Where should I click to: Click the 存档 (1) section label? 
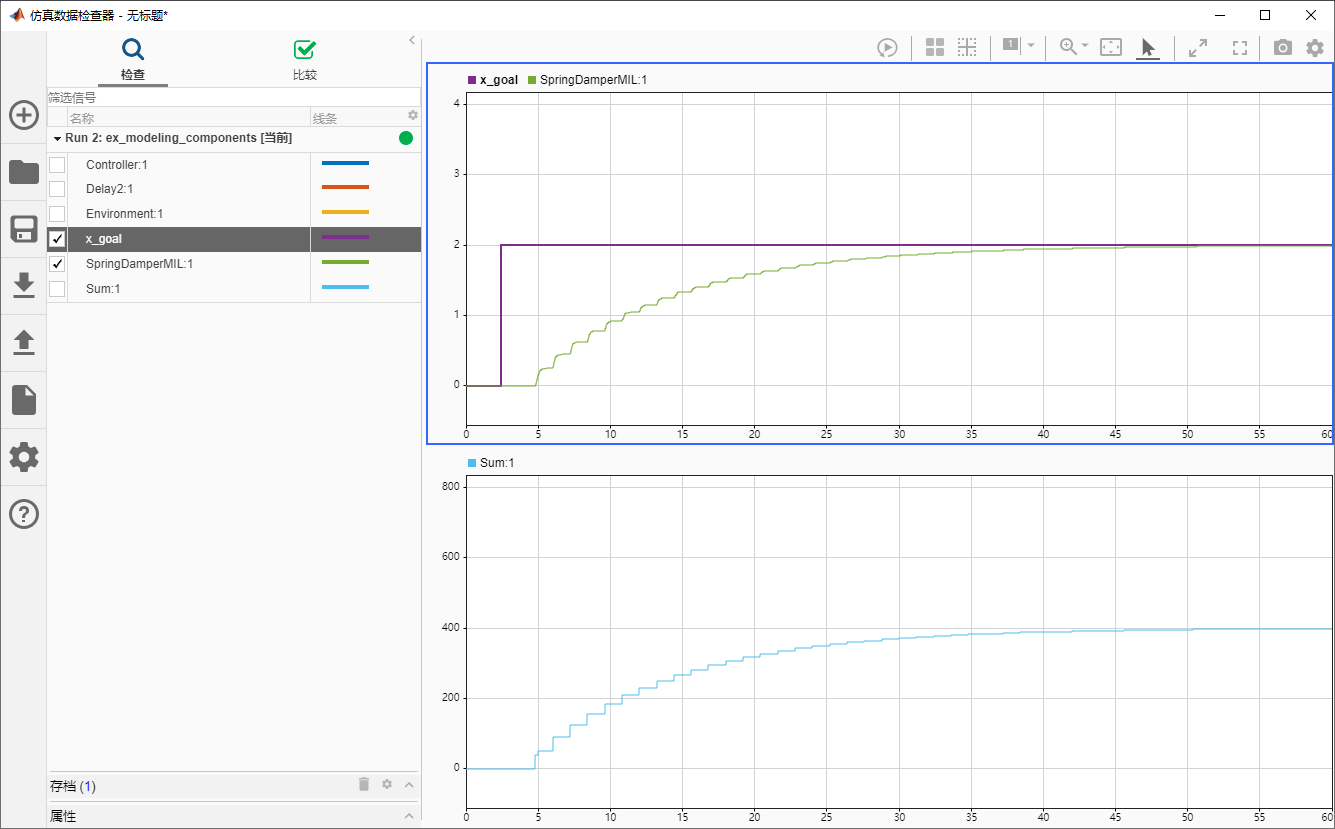[x=73, y=786]
